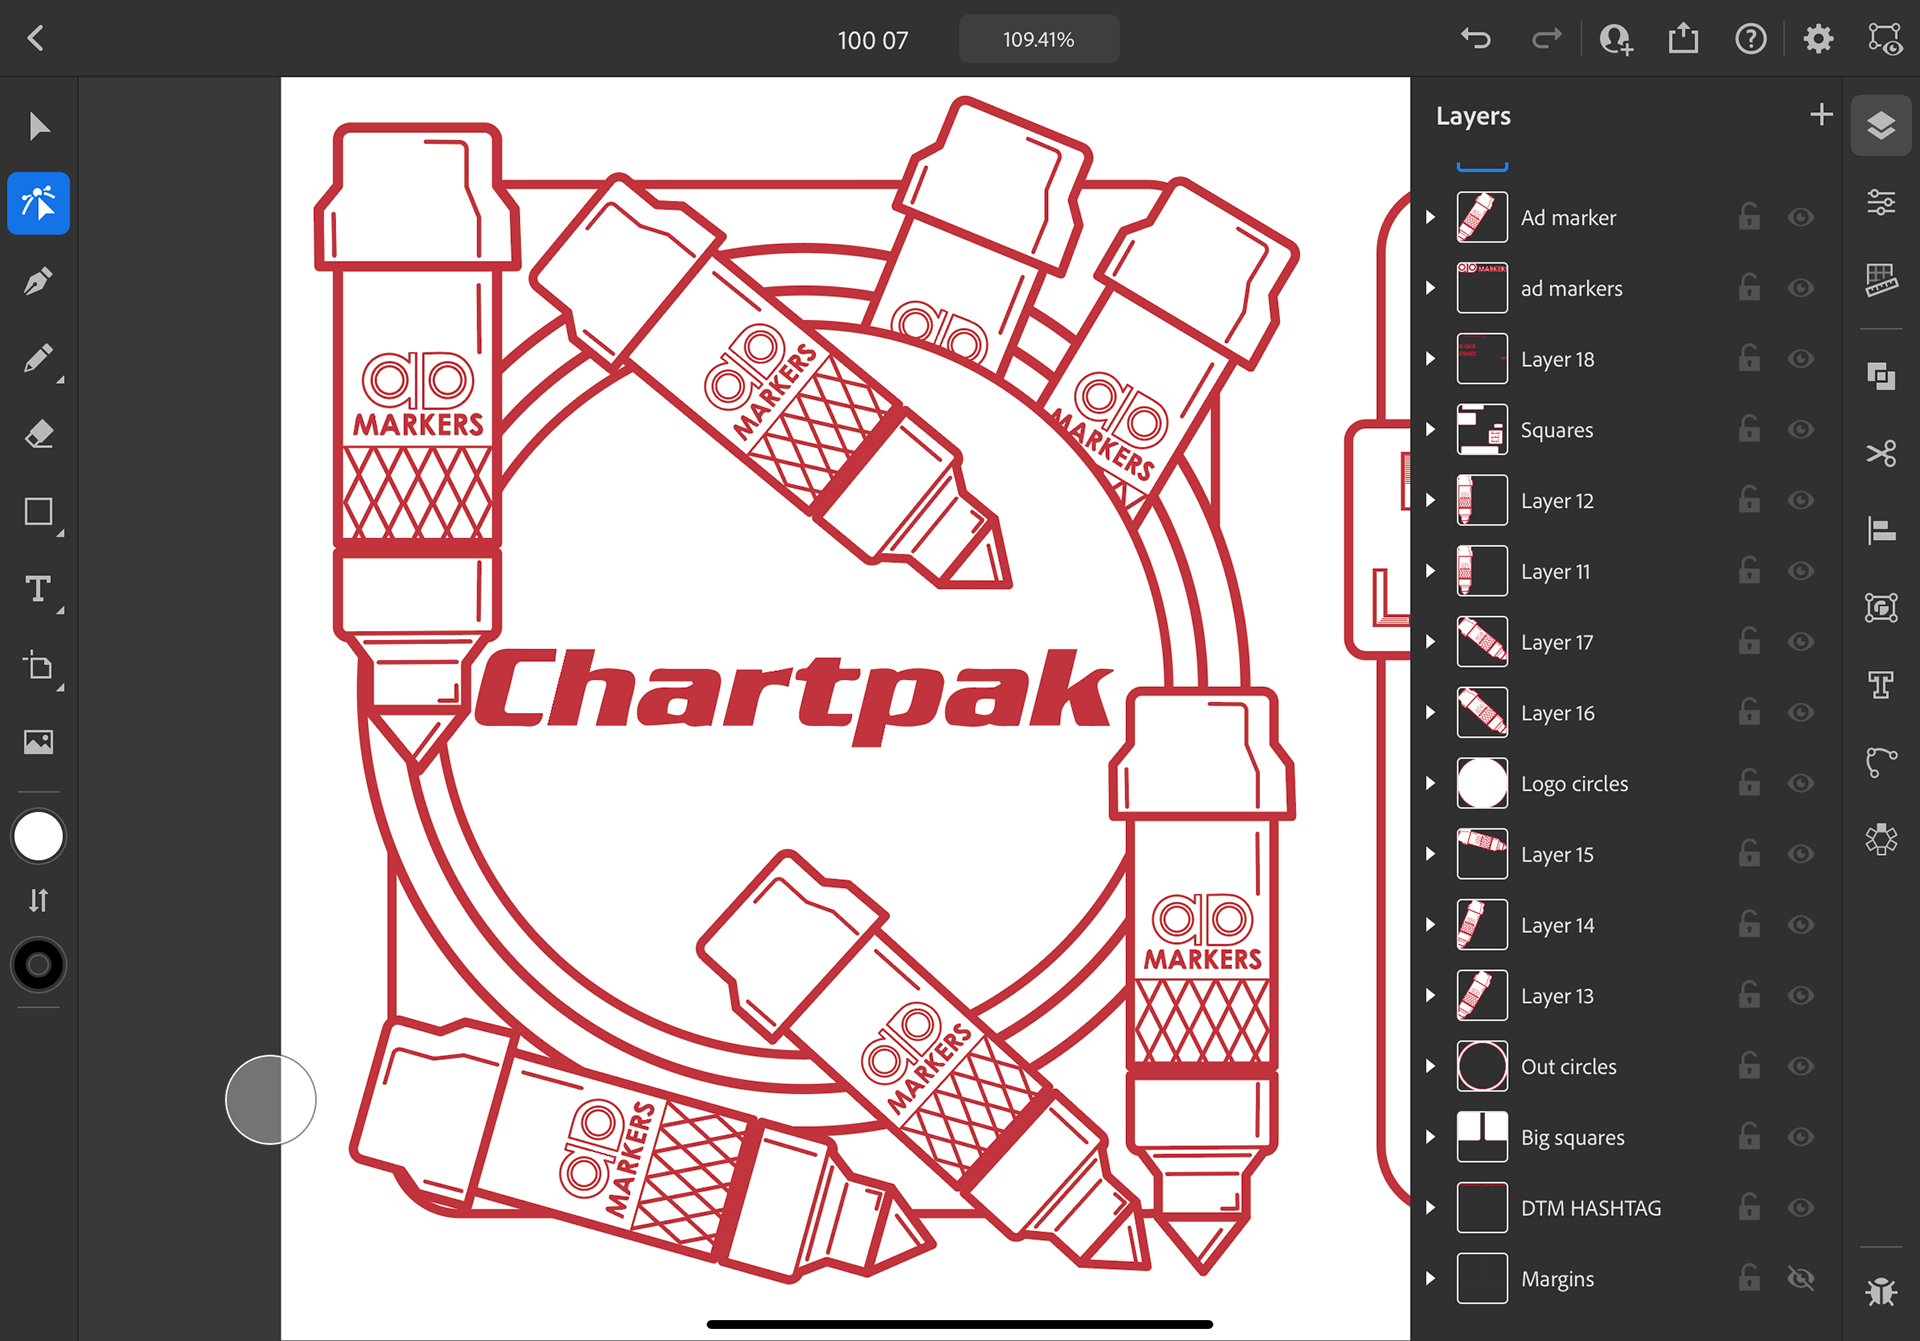Viewport: 1920px width, 1341px height.
Task: Select the Place image tool
Action: [x=39, y=742]
